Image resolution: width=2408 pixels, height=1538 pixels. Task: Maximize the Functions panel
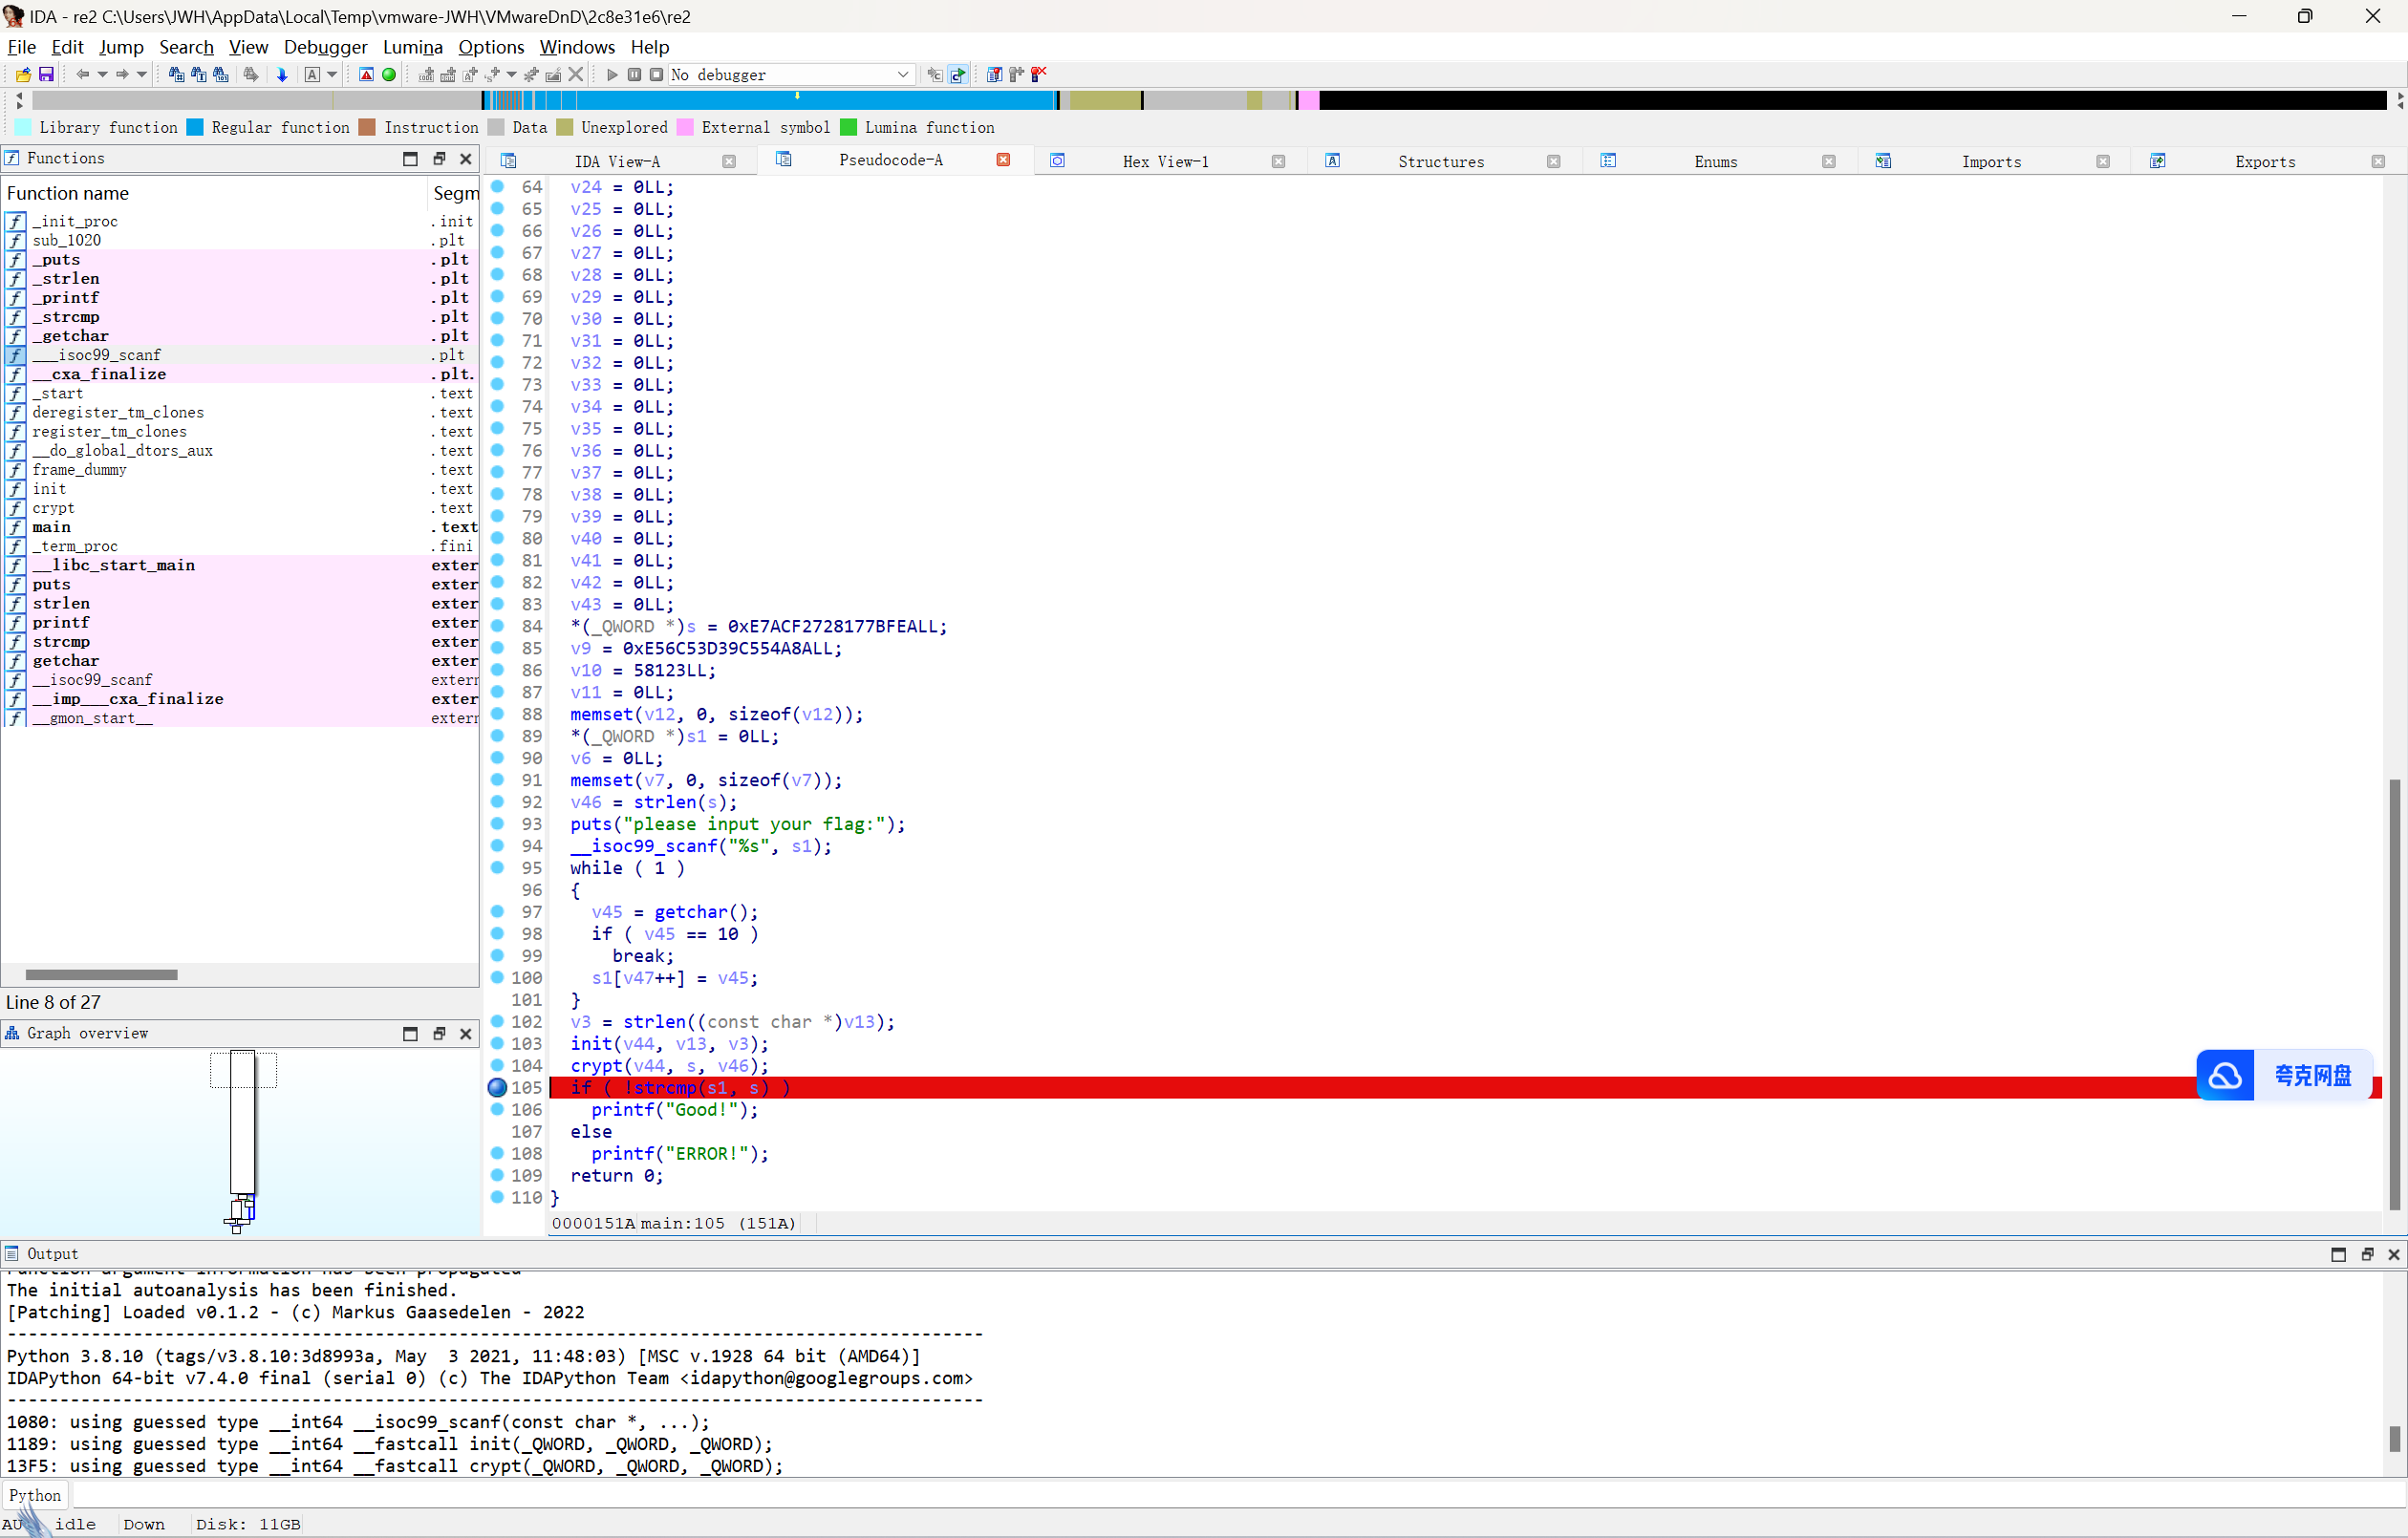click(x=410, y=159)
